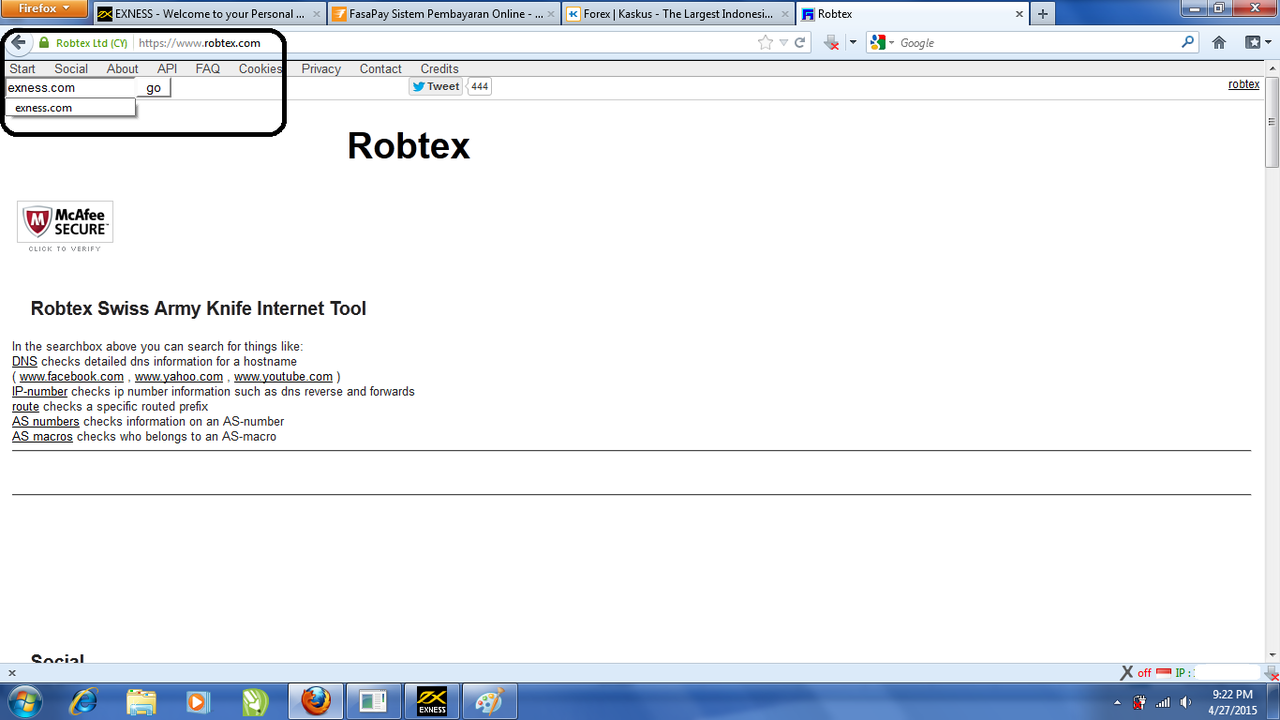Open the www.yahoo.com link

179,377
